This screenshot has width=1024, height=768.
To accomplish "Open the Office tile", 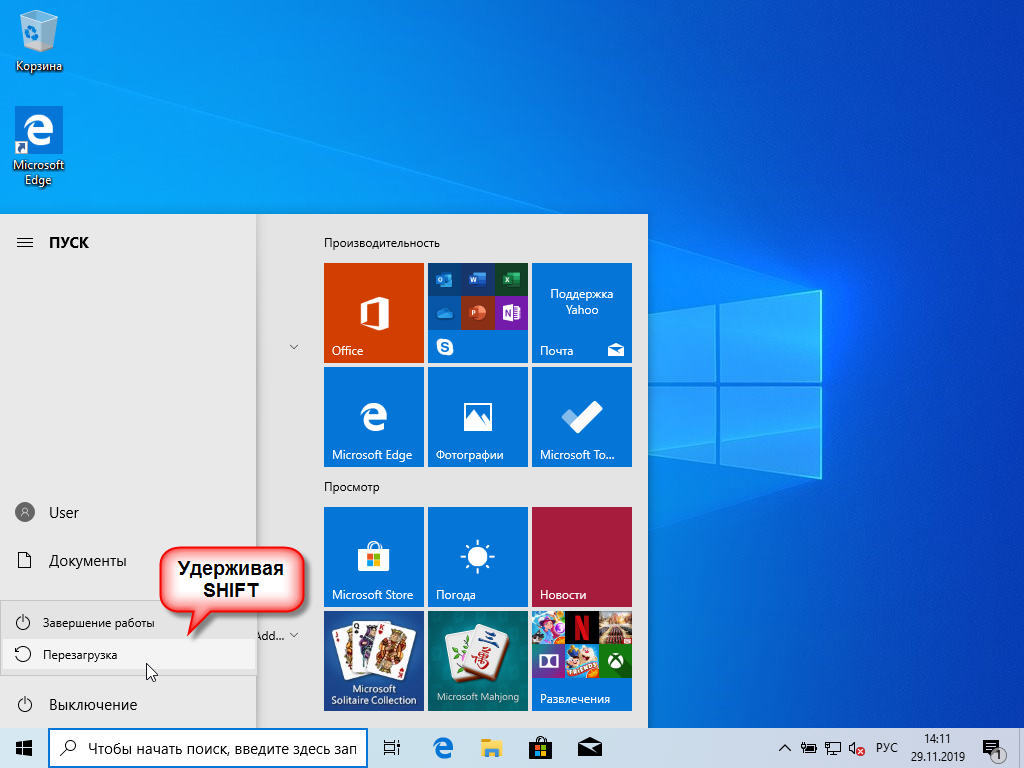I will point(374,313).
